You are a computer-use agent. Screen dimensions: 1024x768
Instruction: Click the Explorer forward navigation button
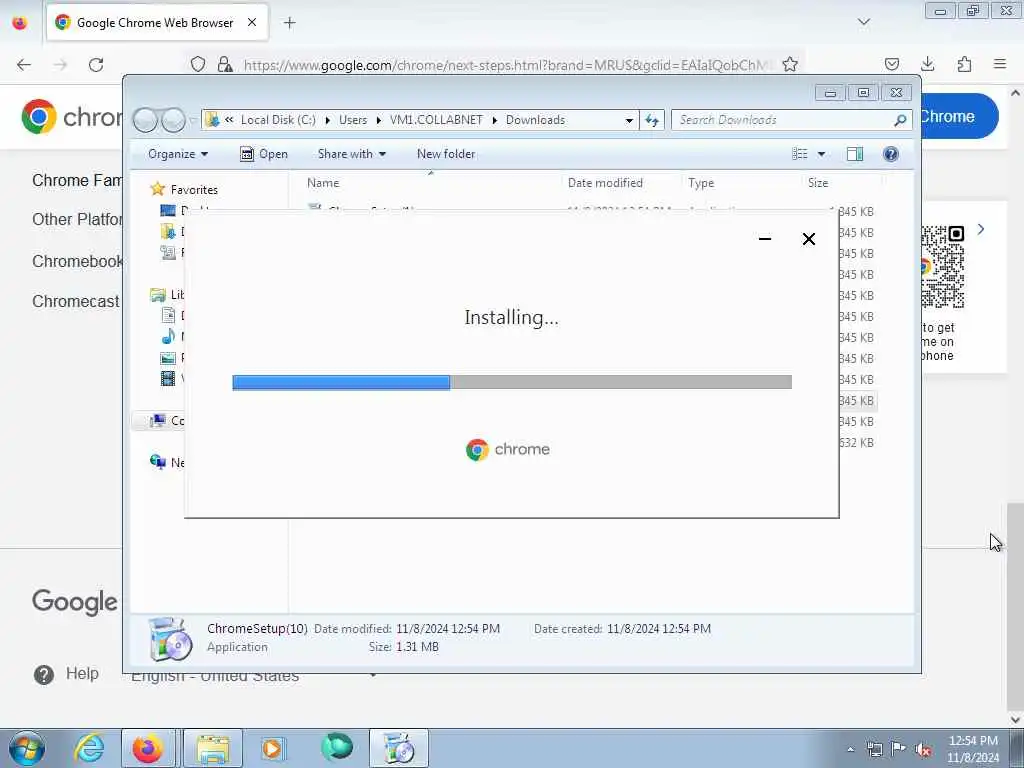pyautogui.click(x=173, y=120)
